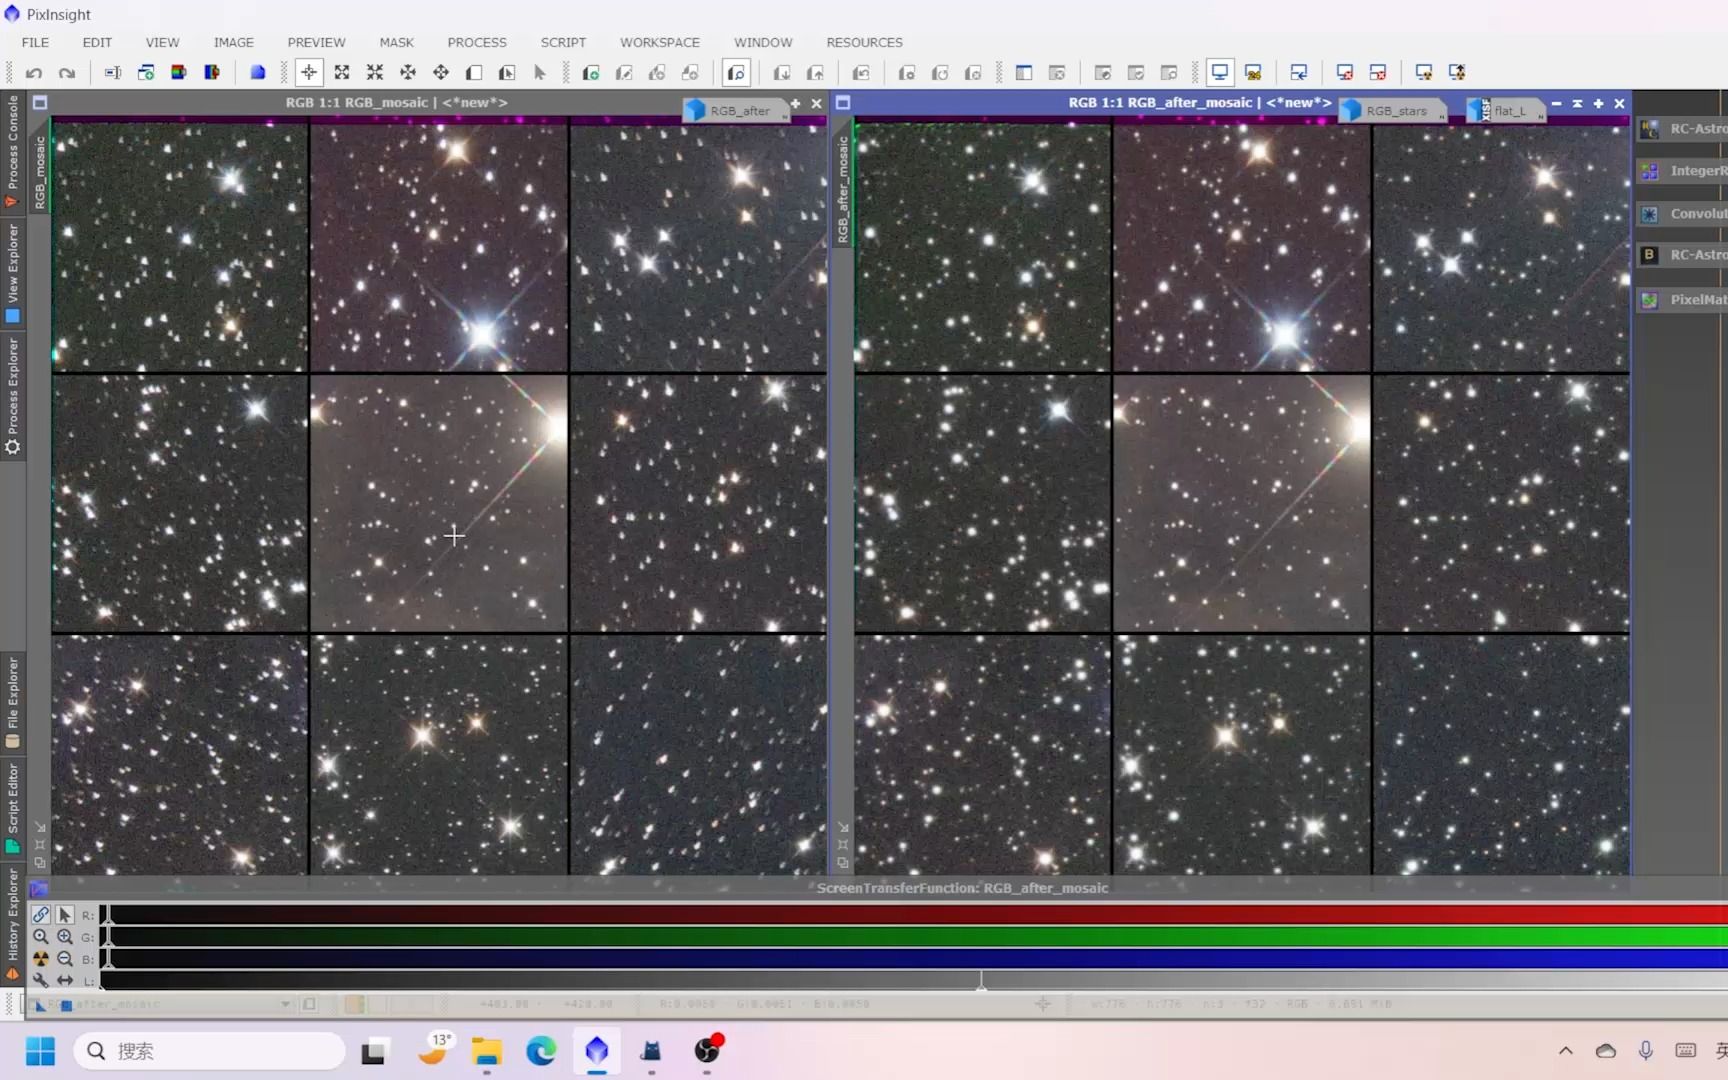Click the IntegerR process icon
Screen dimensions: 1728x1080
(x=1650, y=171)
